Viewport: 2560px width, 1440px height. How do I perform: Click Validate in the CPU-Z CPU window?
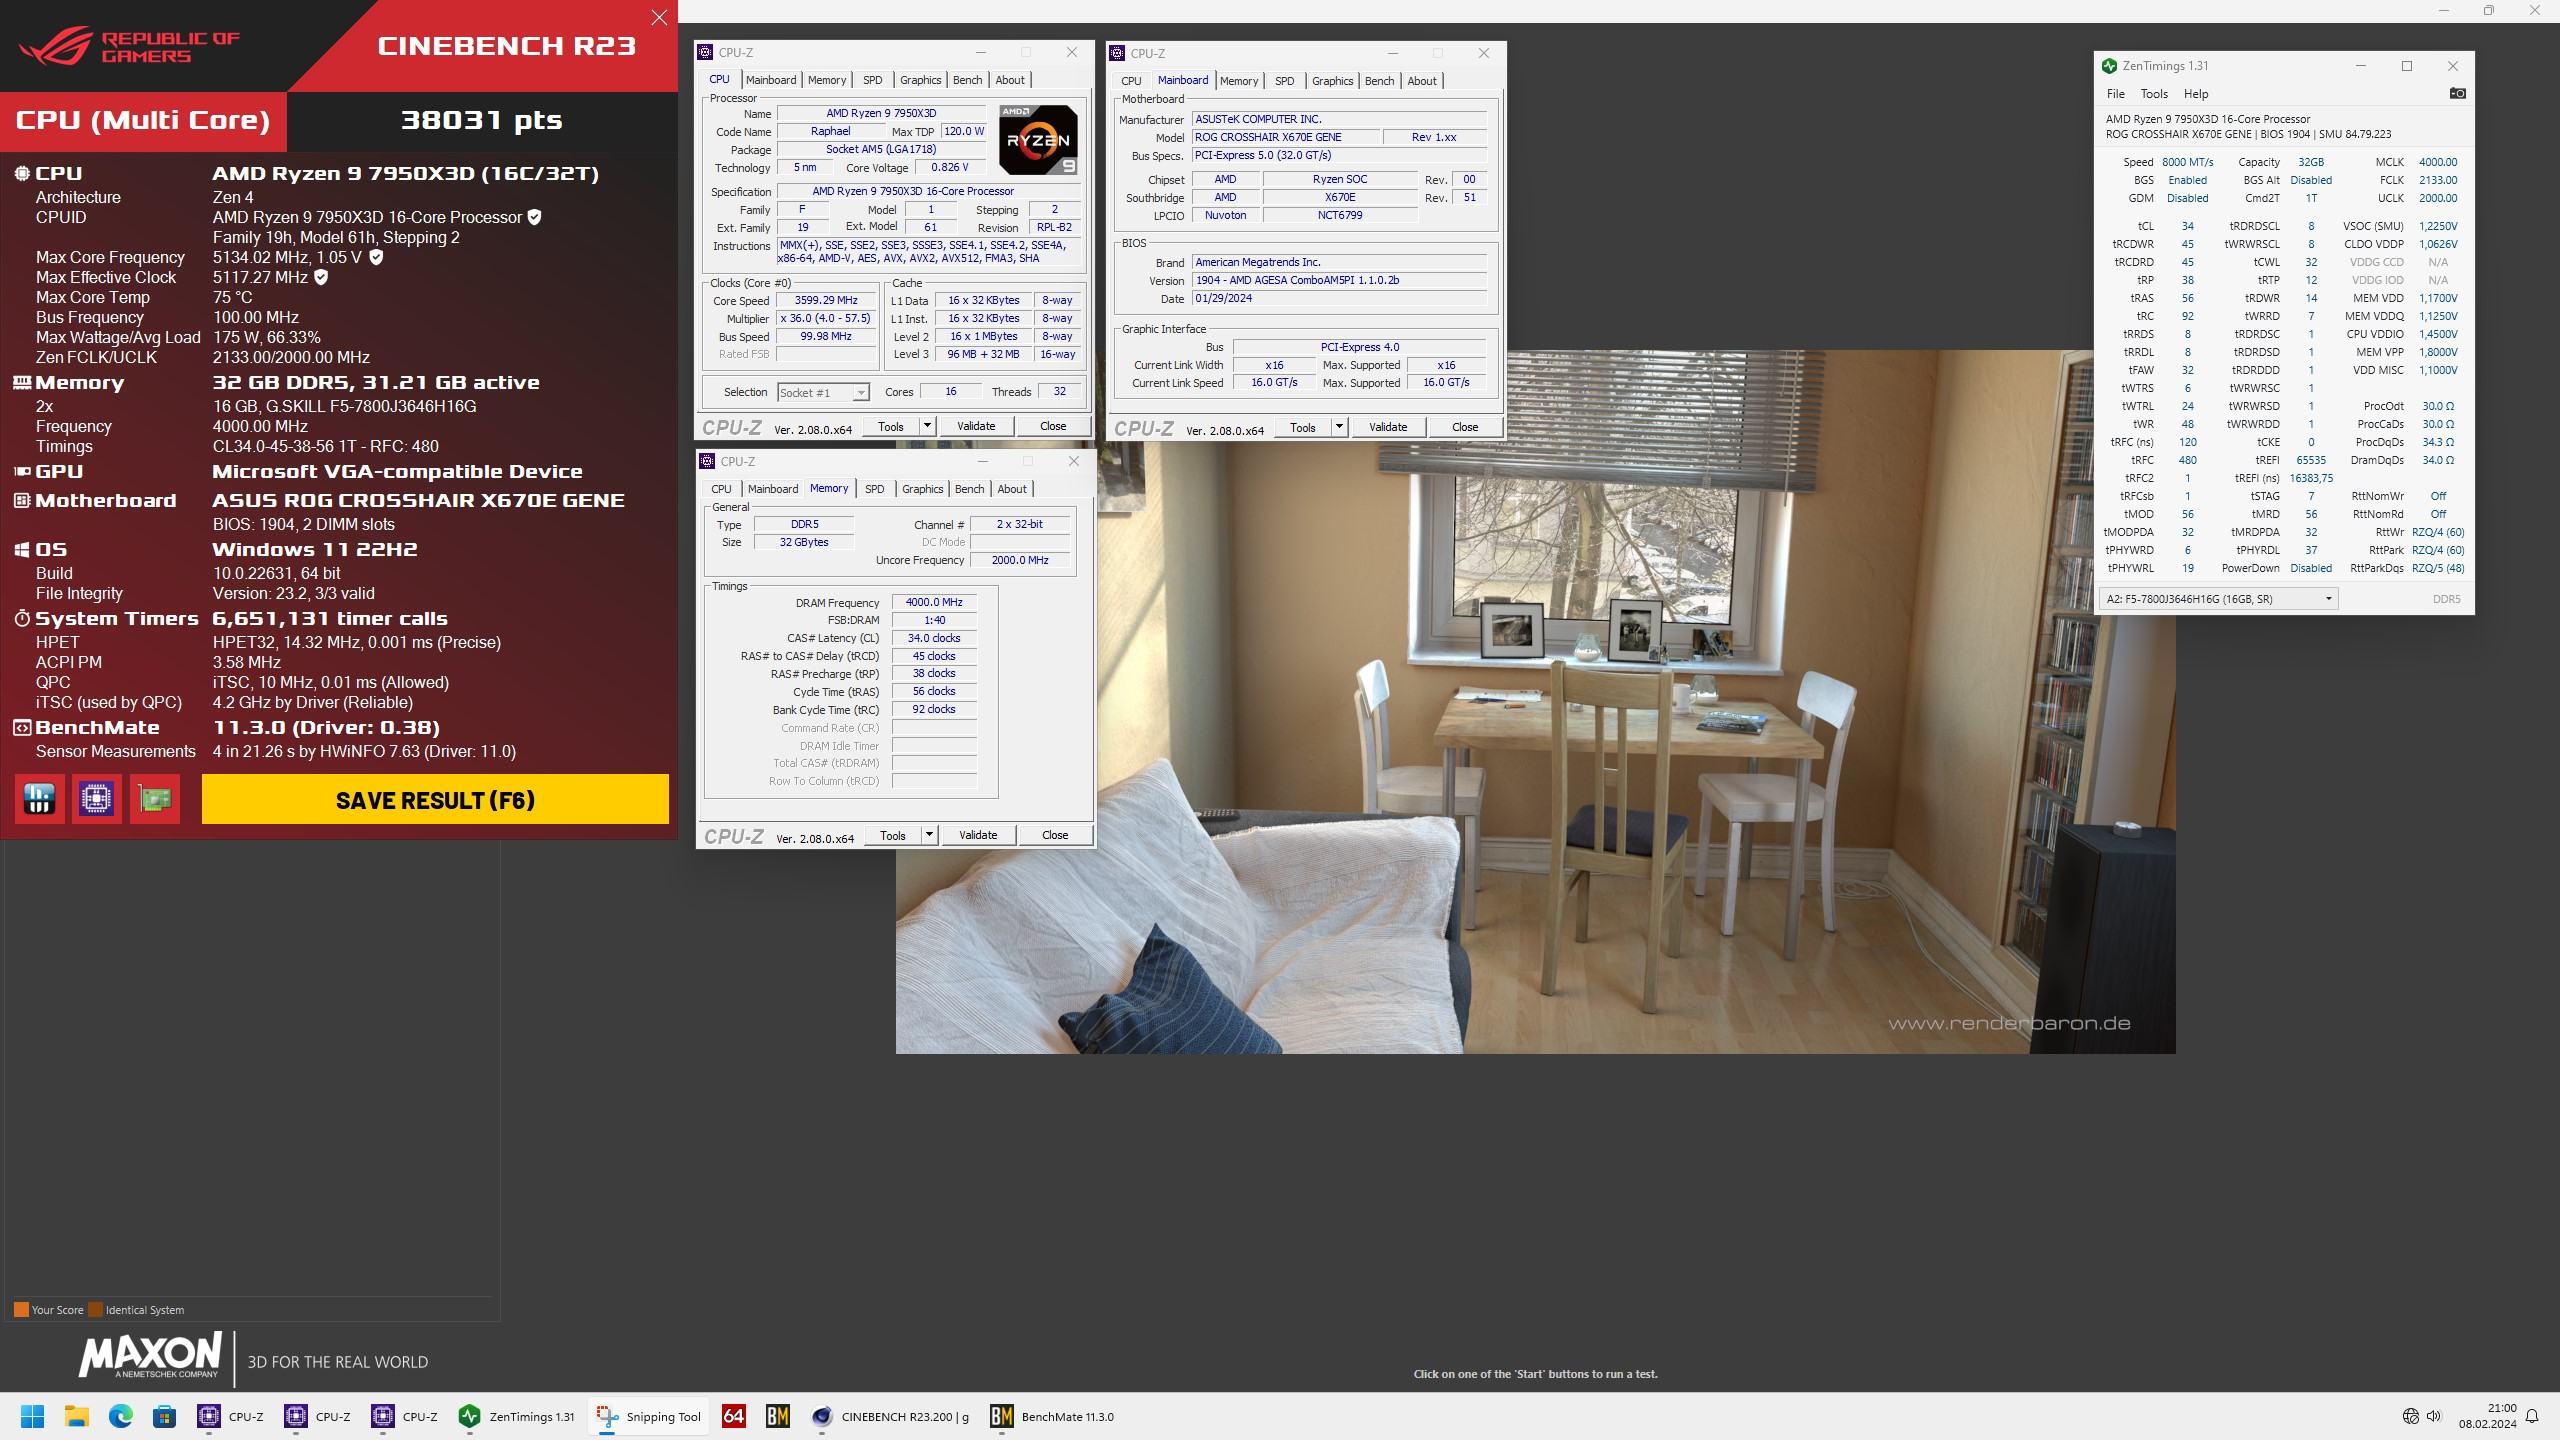(x=975, y=426)
